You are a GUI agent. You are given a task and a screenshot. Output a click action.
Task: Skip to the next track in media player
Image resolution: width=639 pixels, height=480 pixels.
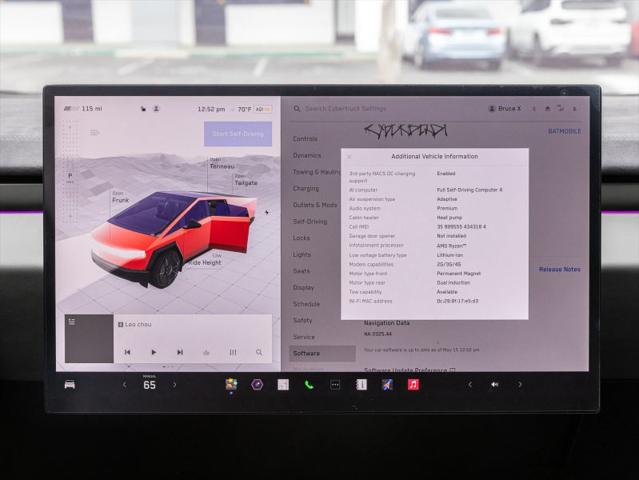[x=180, y=352]
